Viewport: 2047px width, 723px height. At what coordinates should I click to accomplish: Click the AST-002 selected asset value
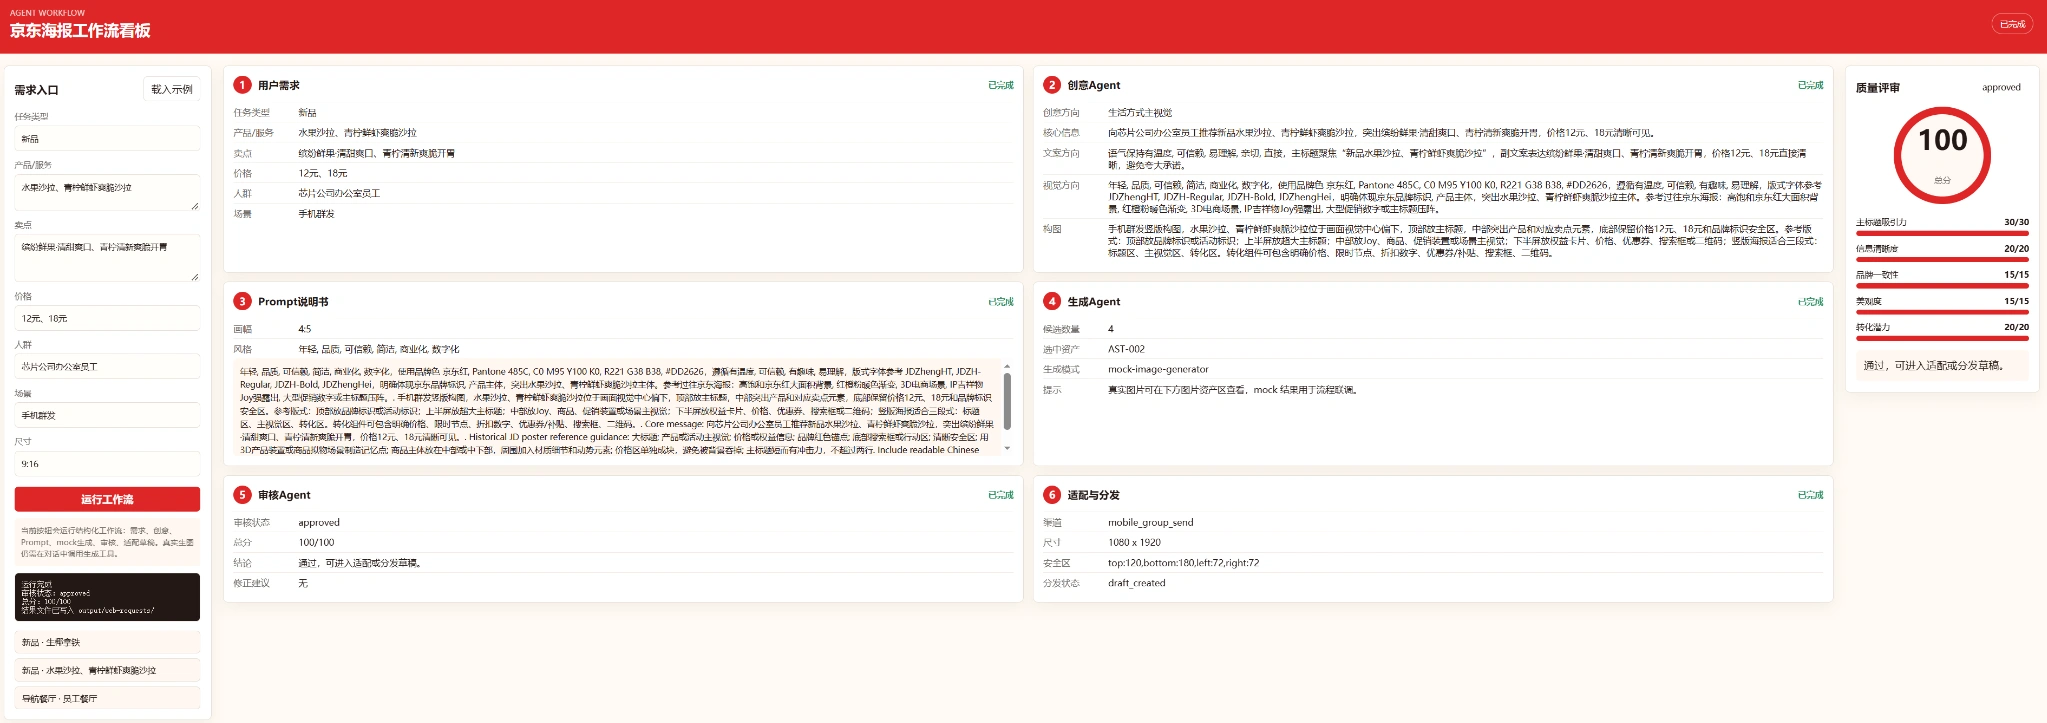(1126, 349)
